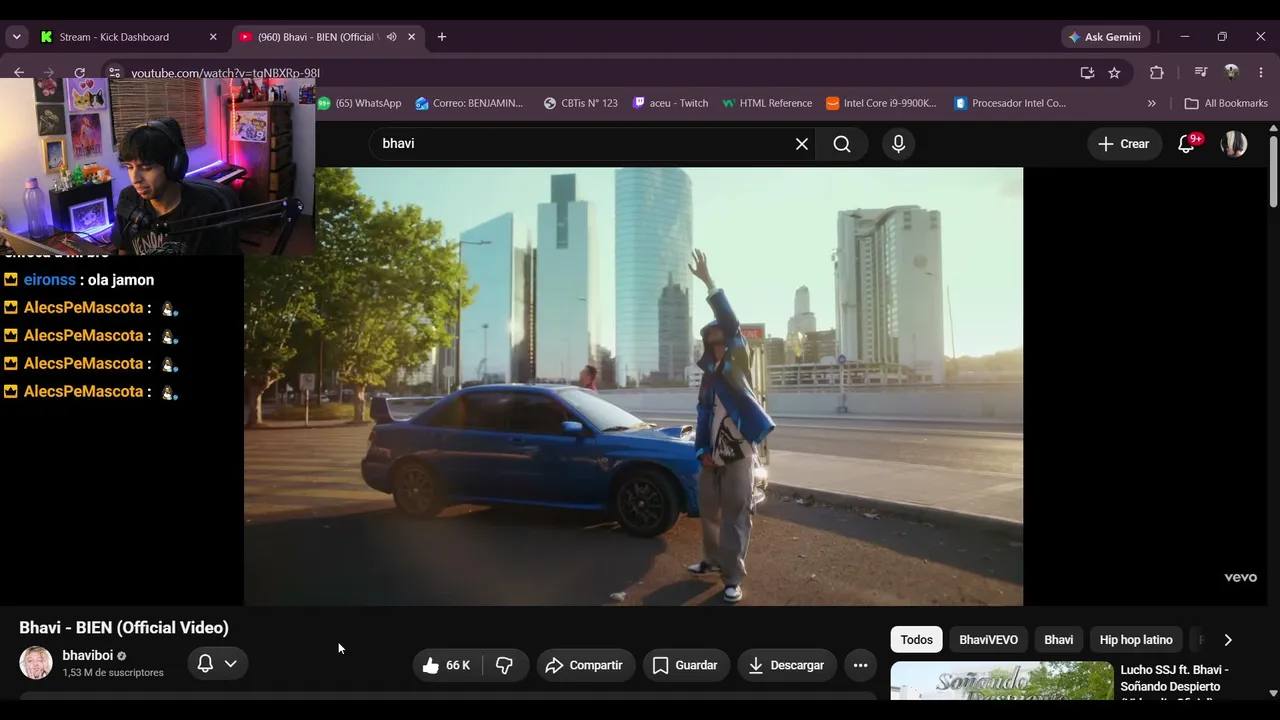Click the video title text
Screen dimensions: 1280x720
[124, 628]
